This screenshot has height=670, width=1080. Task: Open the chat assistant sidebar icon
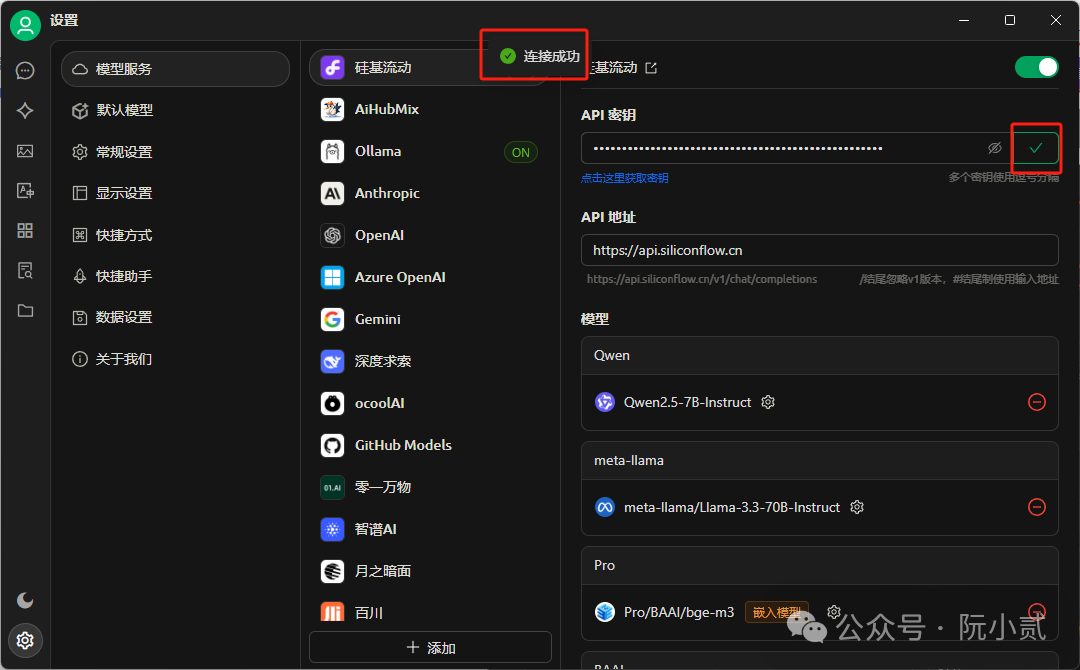coord(25,71)
